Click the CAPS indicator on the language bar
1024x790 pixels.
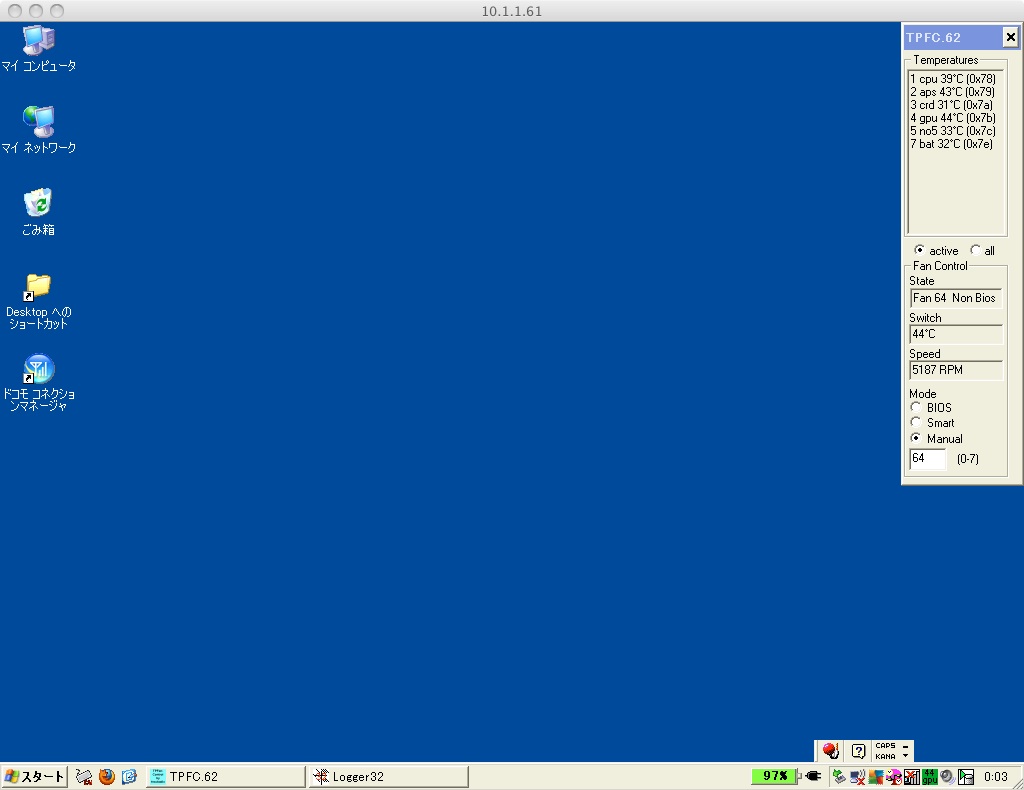pyautogui.click(x=886, y=746)
